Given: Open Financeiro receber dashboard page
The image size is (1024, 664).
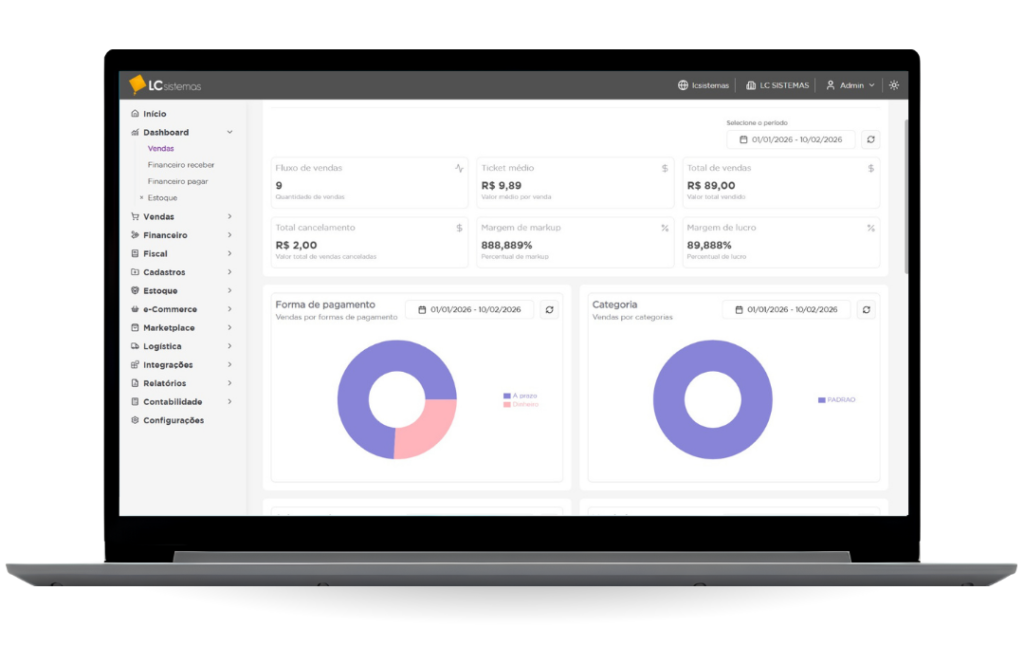Looking at the screenshot, I should pos(181,165).
